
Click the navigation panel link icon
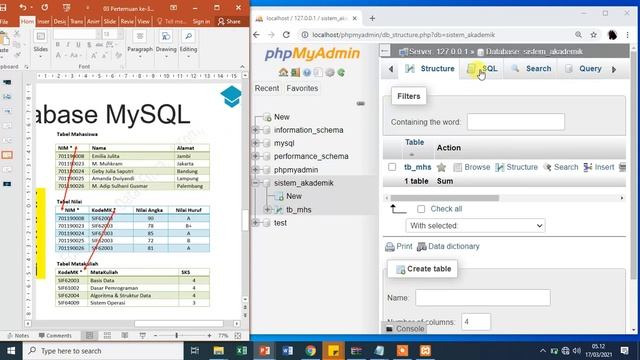tap(360, 103)
